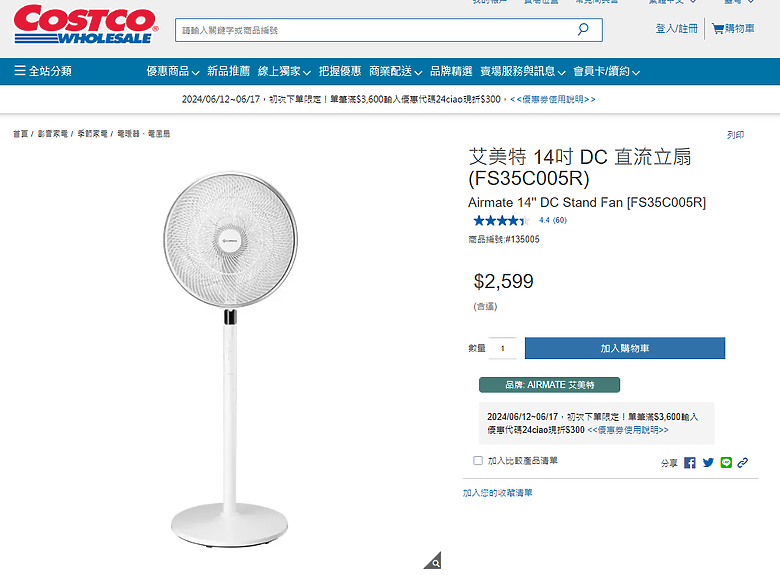780x575 pixels.
Task: Copy product link with chain icon
Action: point(743,463)
